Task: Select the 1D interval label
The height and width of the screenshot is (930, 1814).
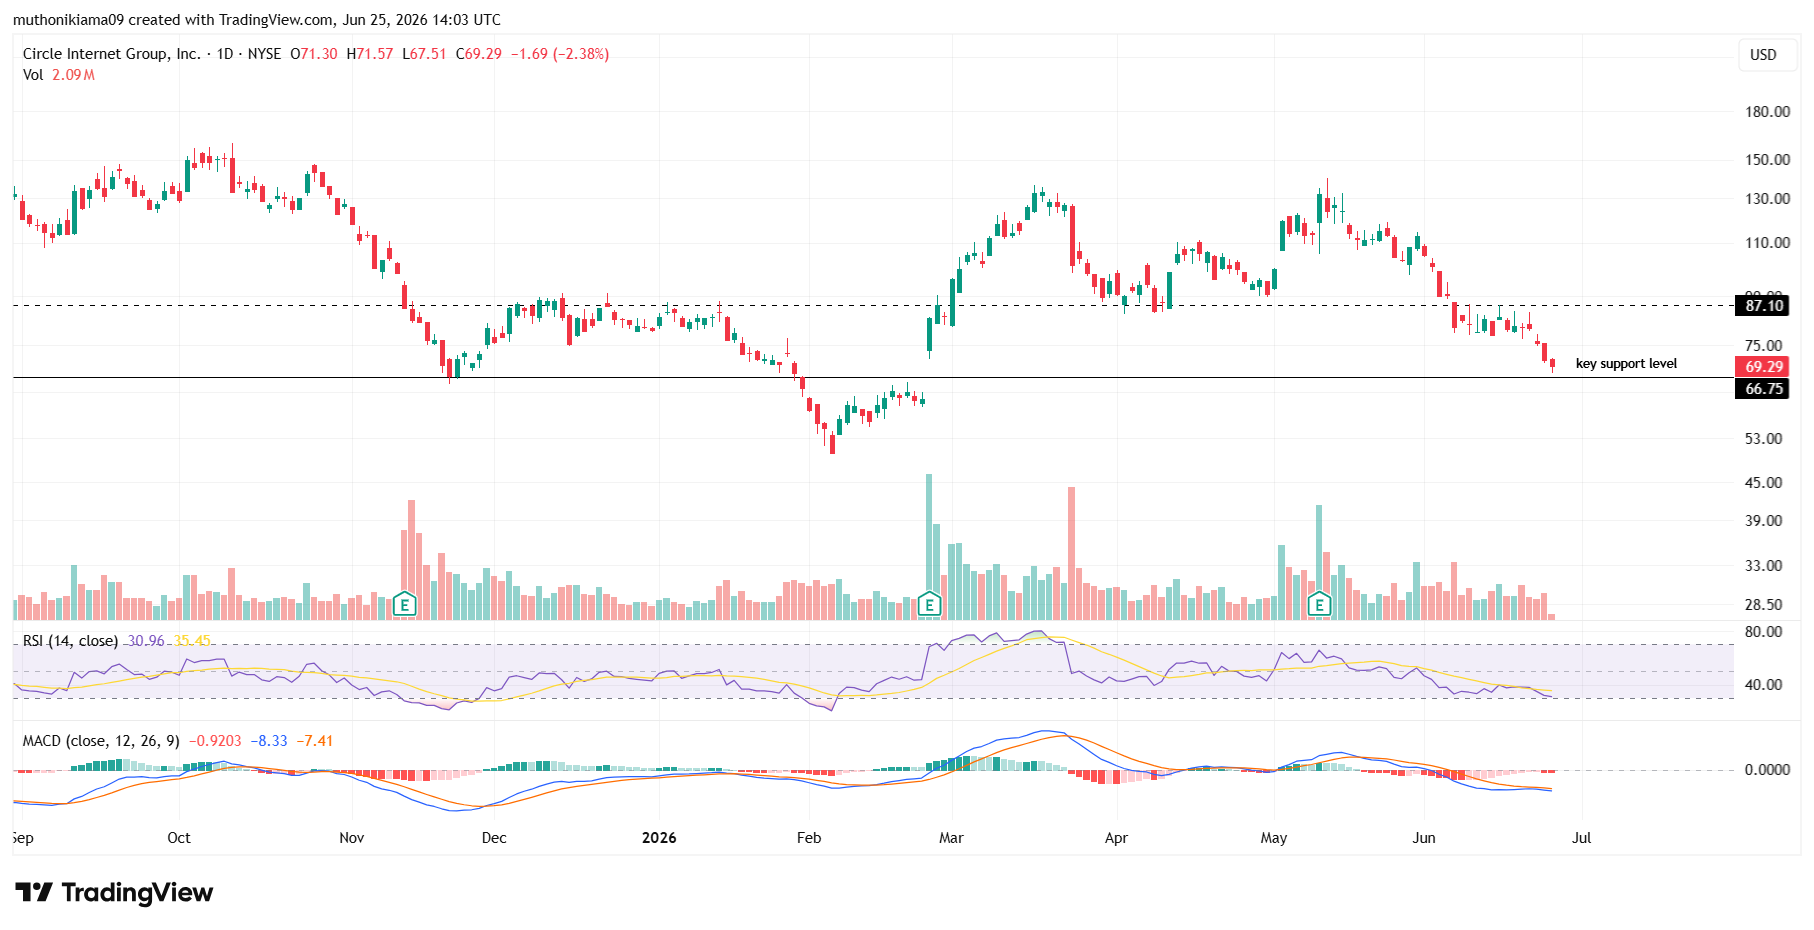Action: coord(225,54)
